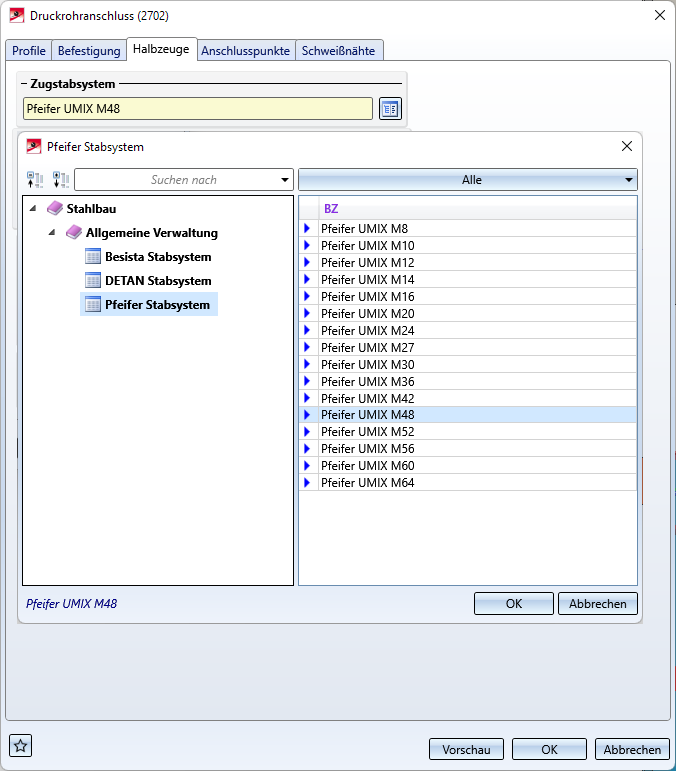Open the Anschlusspunkte tab
The image size is (676, 771).
(x=245, y=51)
